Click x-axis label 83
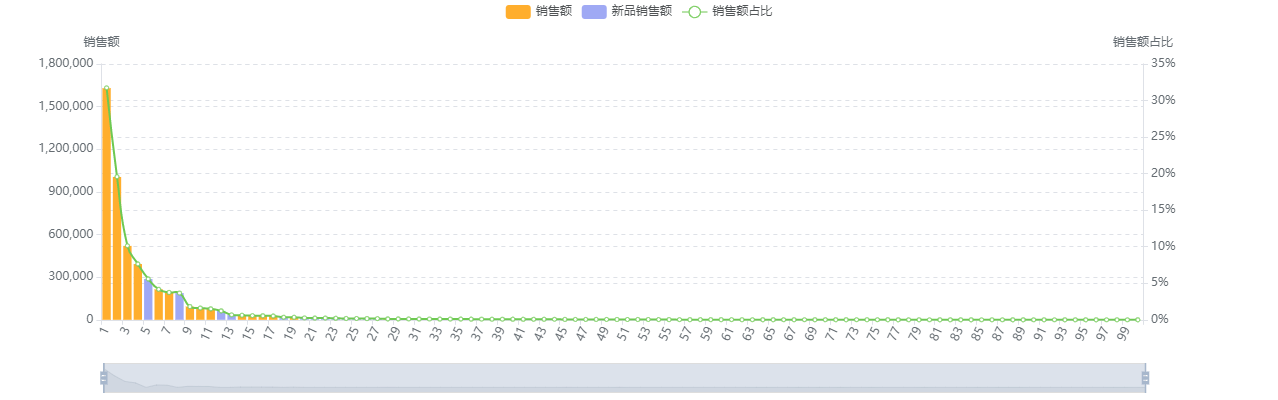The width and height of the screenshot is (1278, 400). tap(955, 333)
